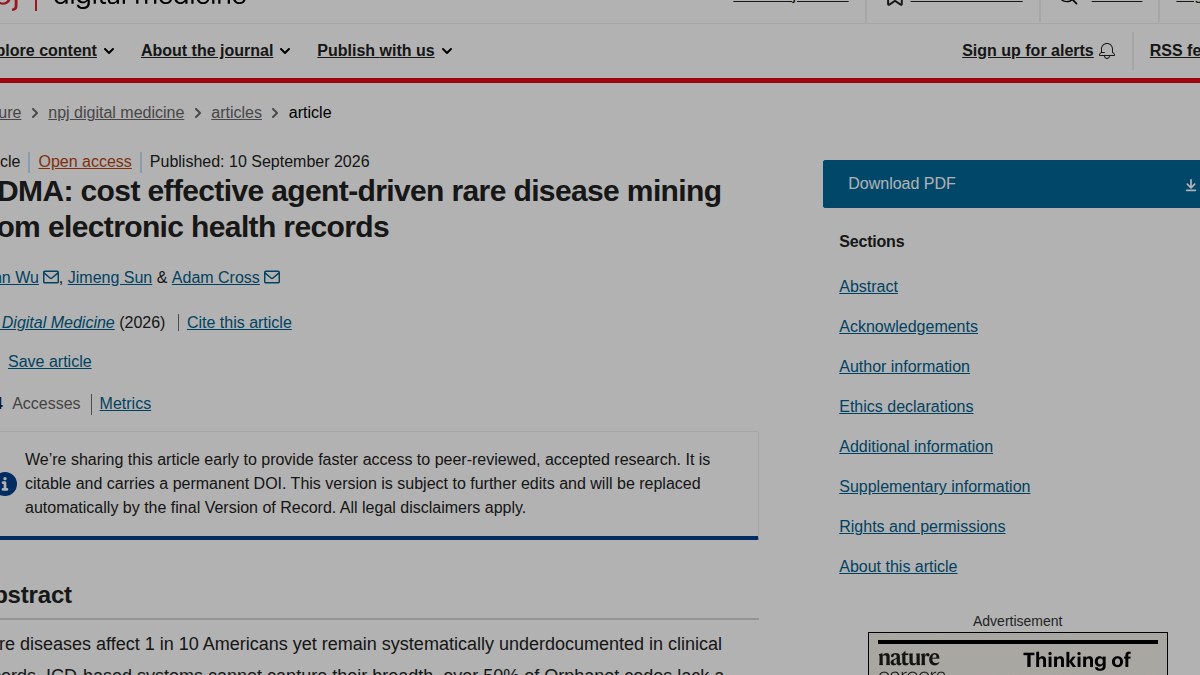Go to About this article
This screenshot has width=1200, height=675.
898,567
